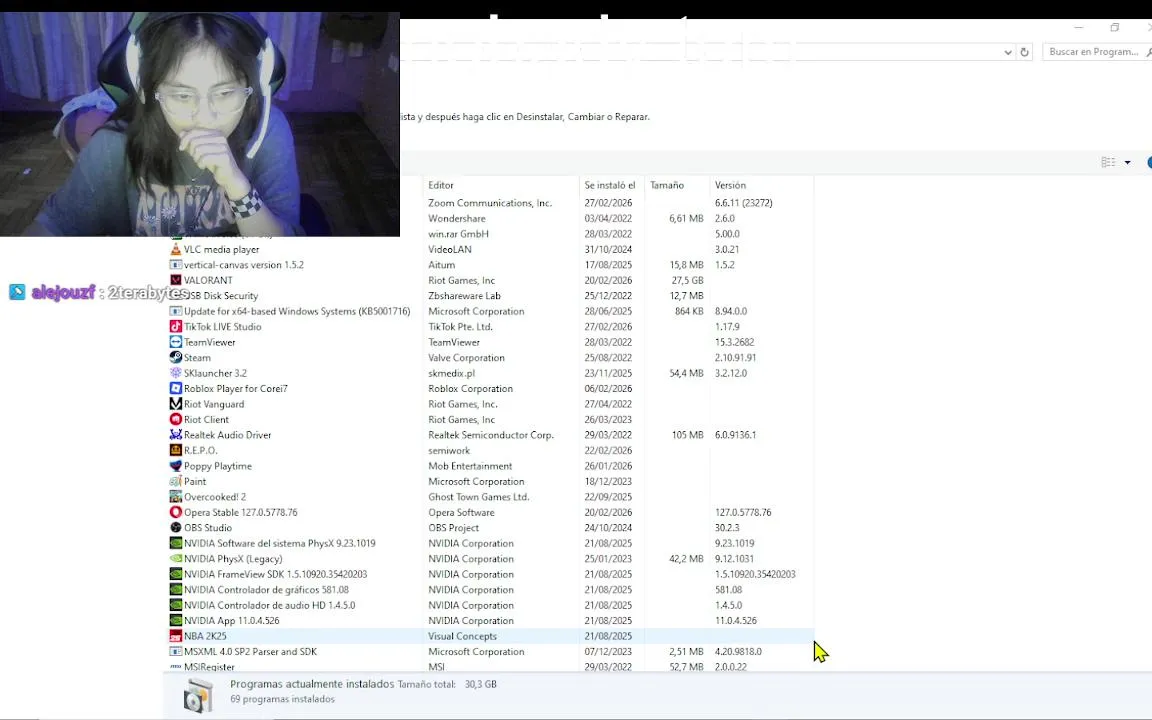Viewport: 1152px width, 720px height.
Task: Click the Realtek Semiconductor Corp. cell
Action: coord(491,435)
